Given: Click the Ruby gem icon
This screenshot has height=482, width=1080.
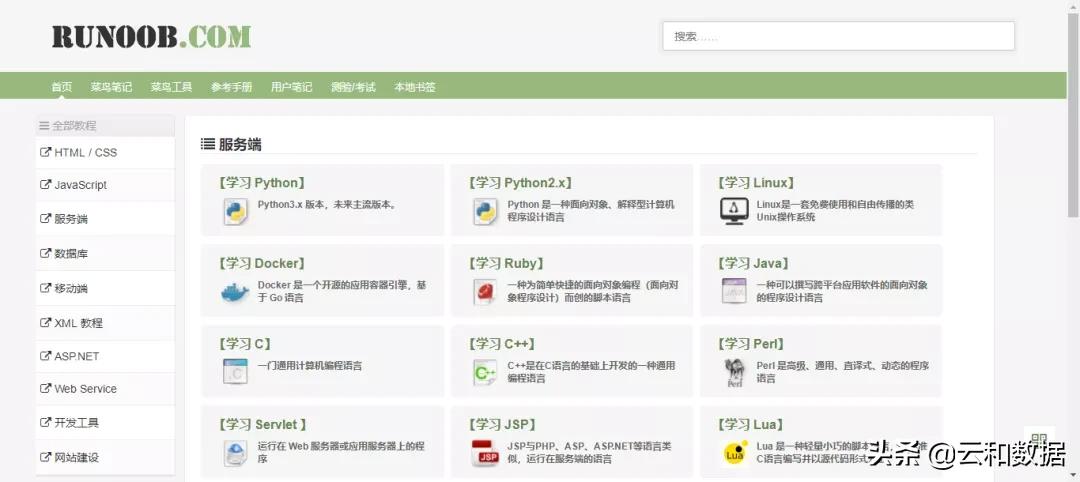Looking at the screenshot, I should click(x=485, y=292).
